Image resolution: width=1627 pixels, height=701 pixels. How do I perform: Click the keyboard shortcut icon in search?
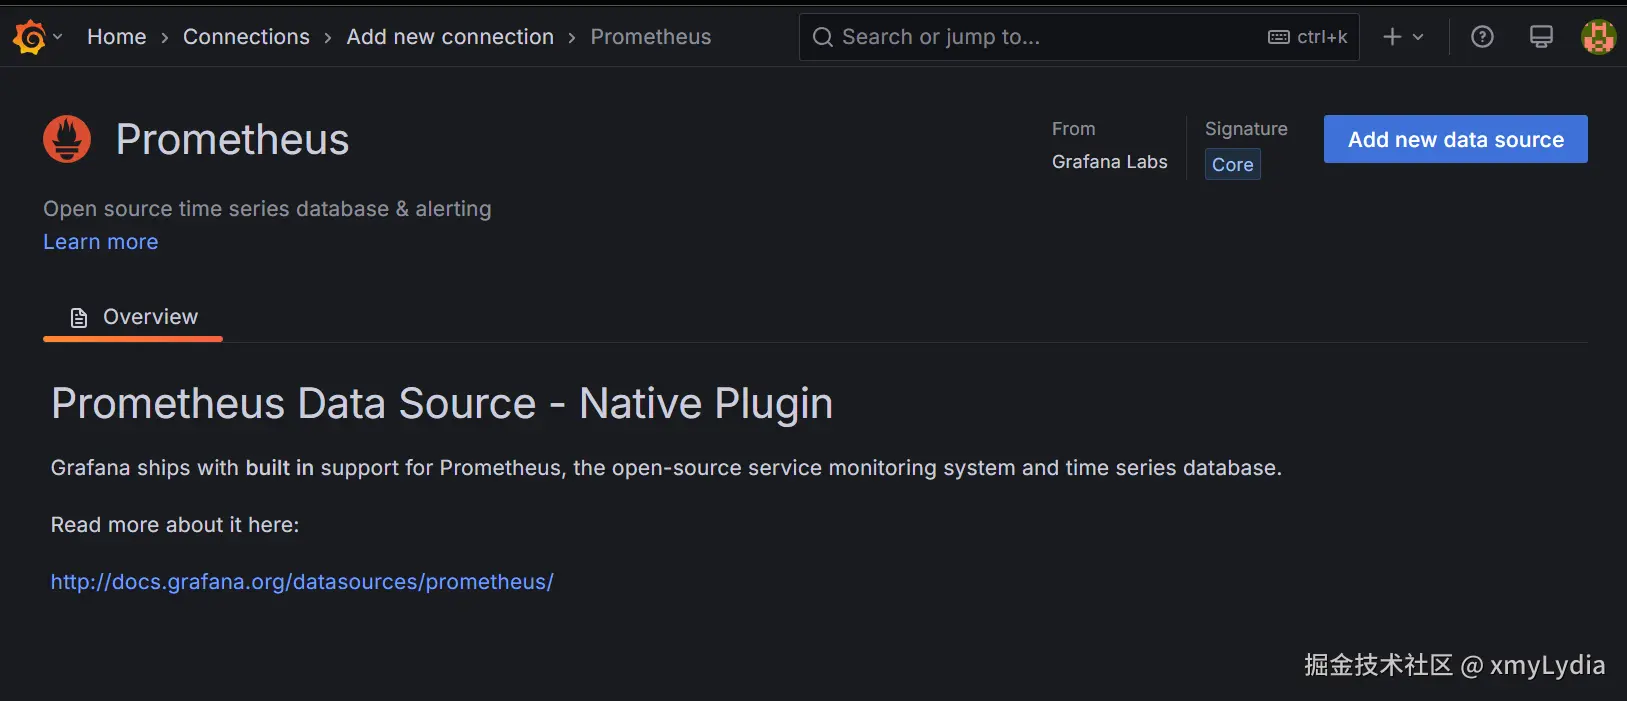(x=1278, y=37)
